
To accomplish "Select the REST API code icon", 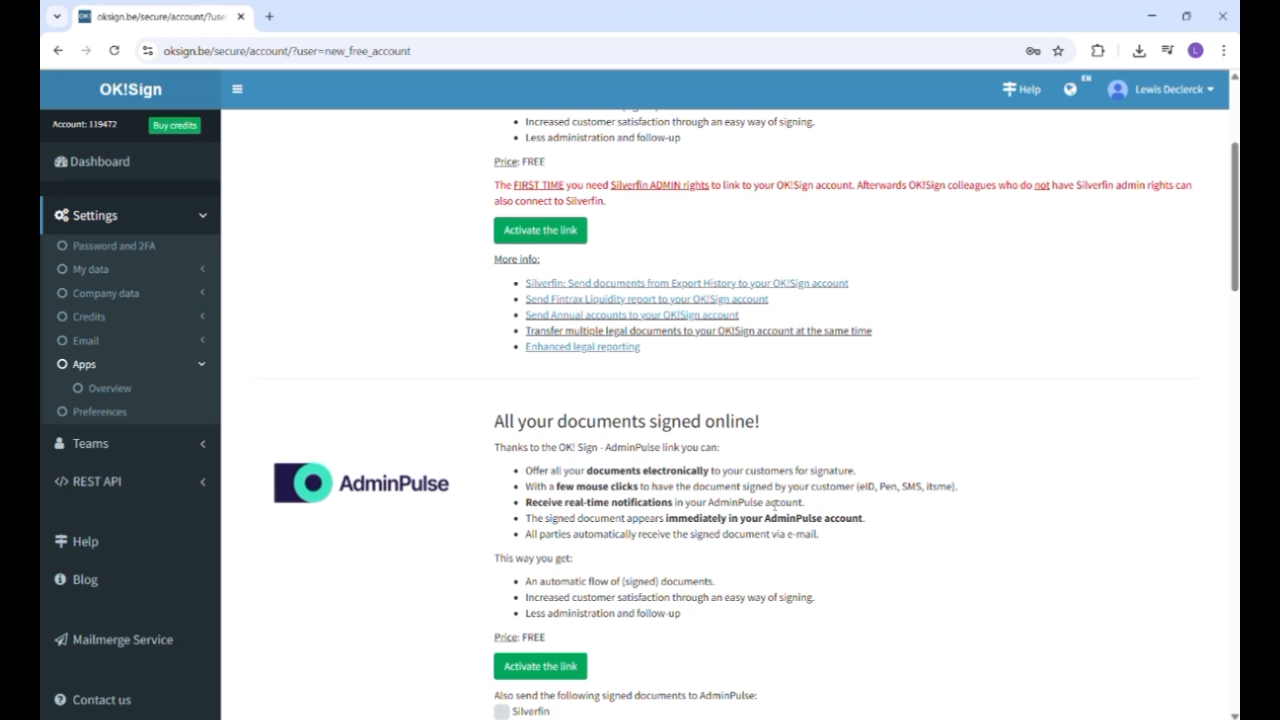I will coord(61,481).
